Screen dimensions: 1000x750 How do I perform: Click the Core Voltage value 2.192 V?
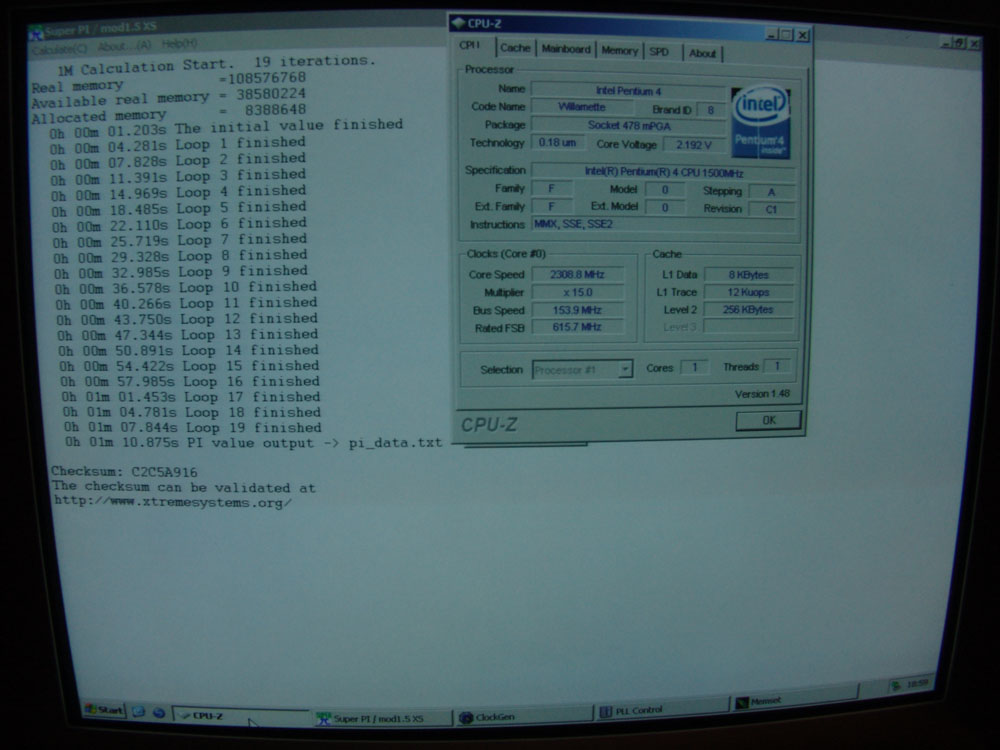pos(694,145)
